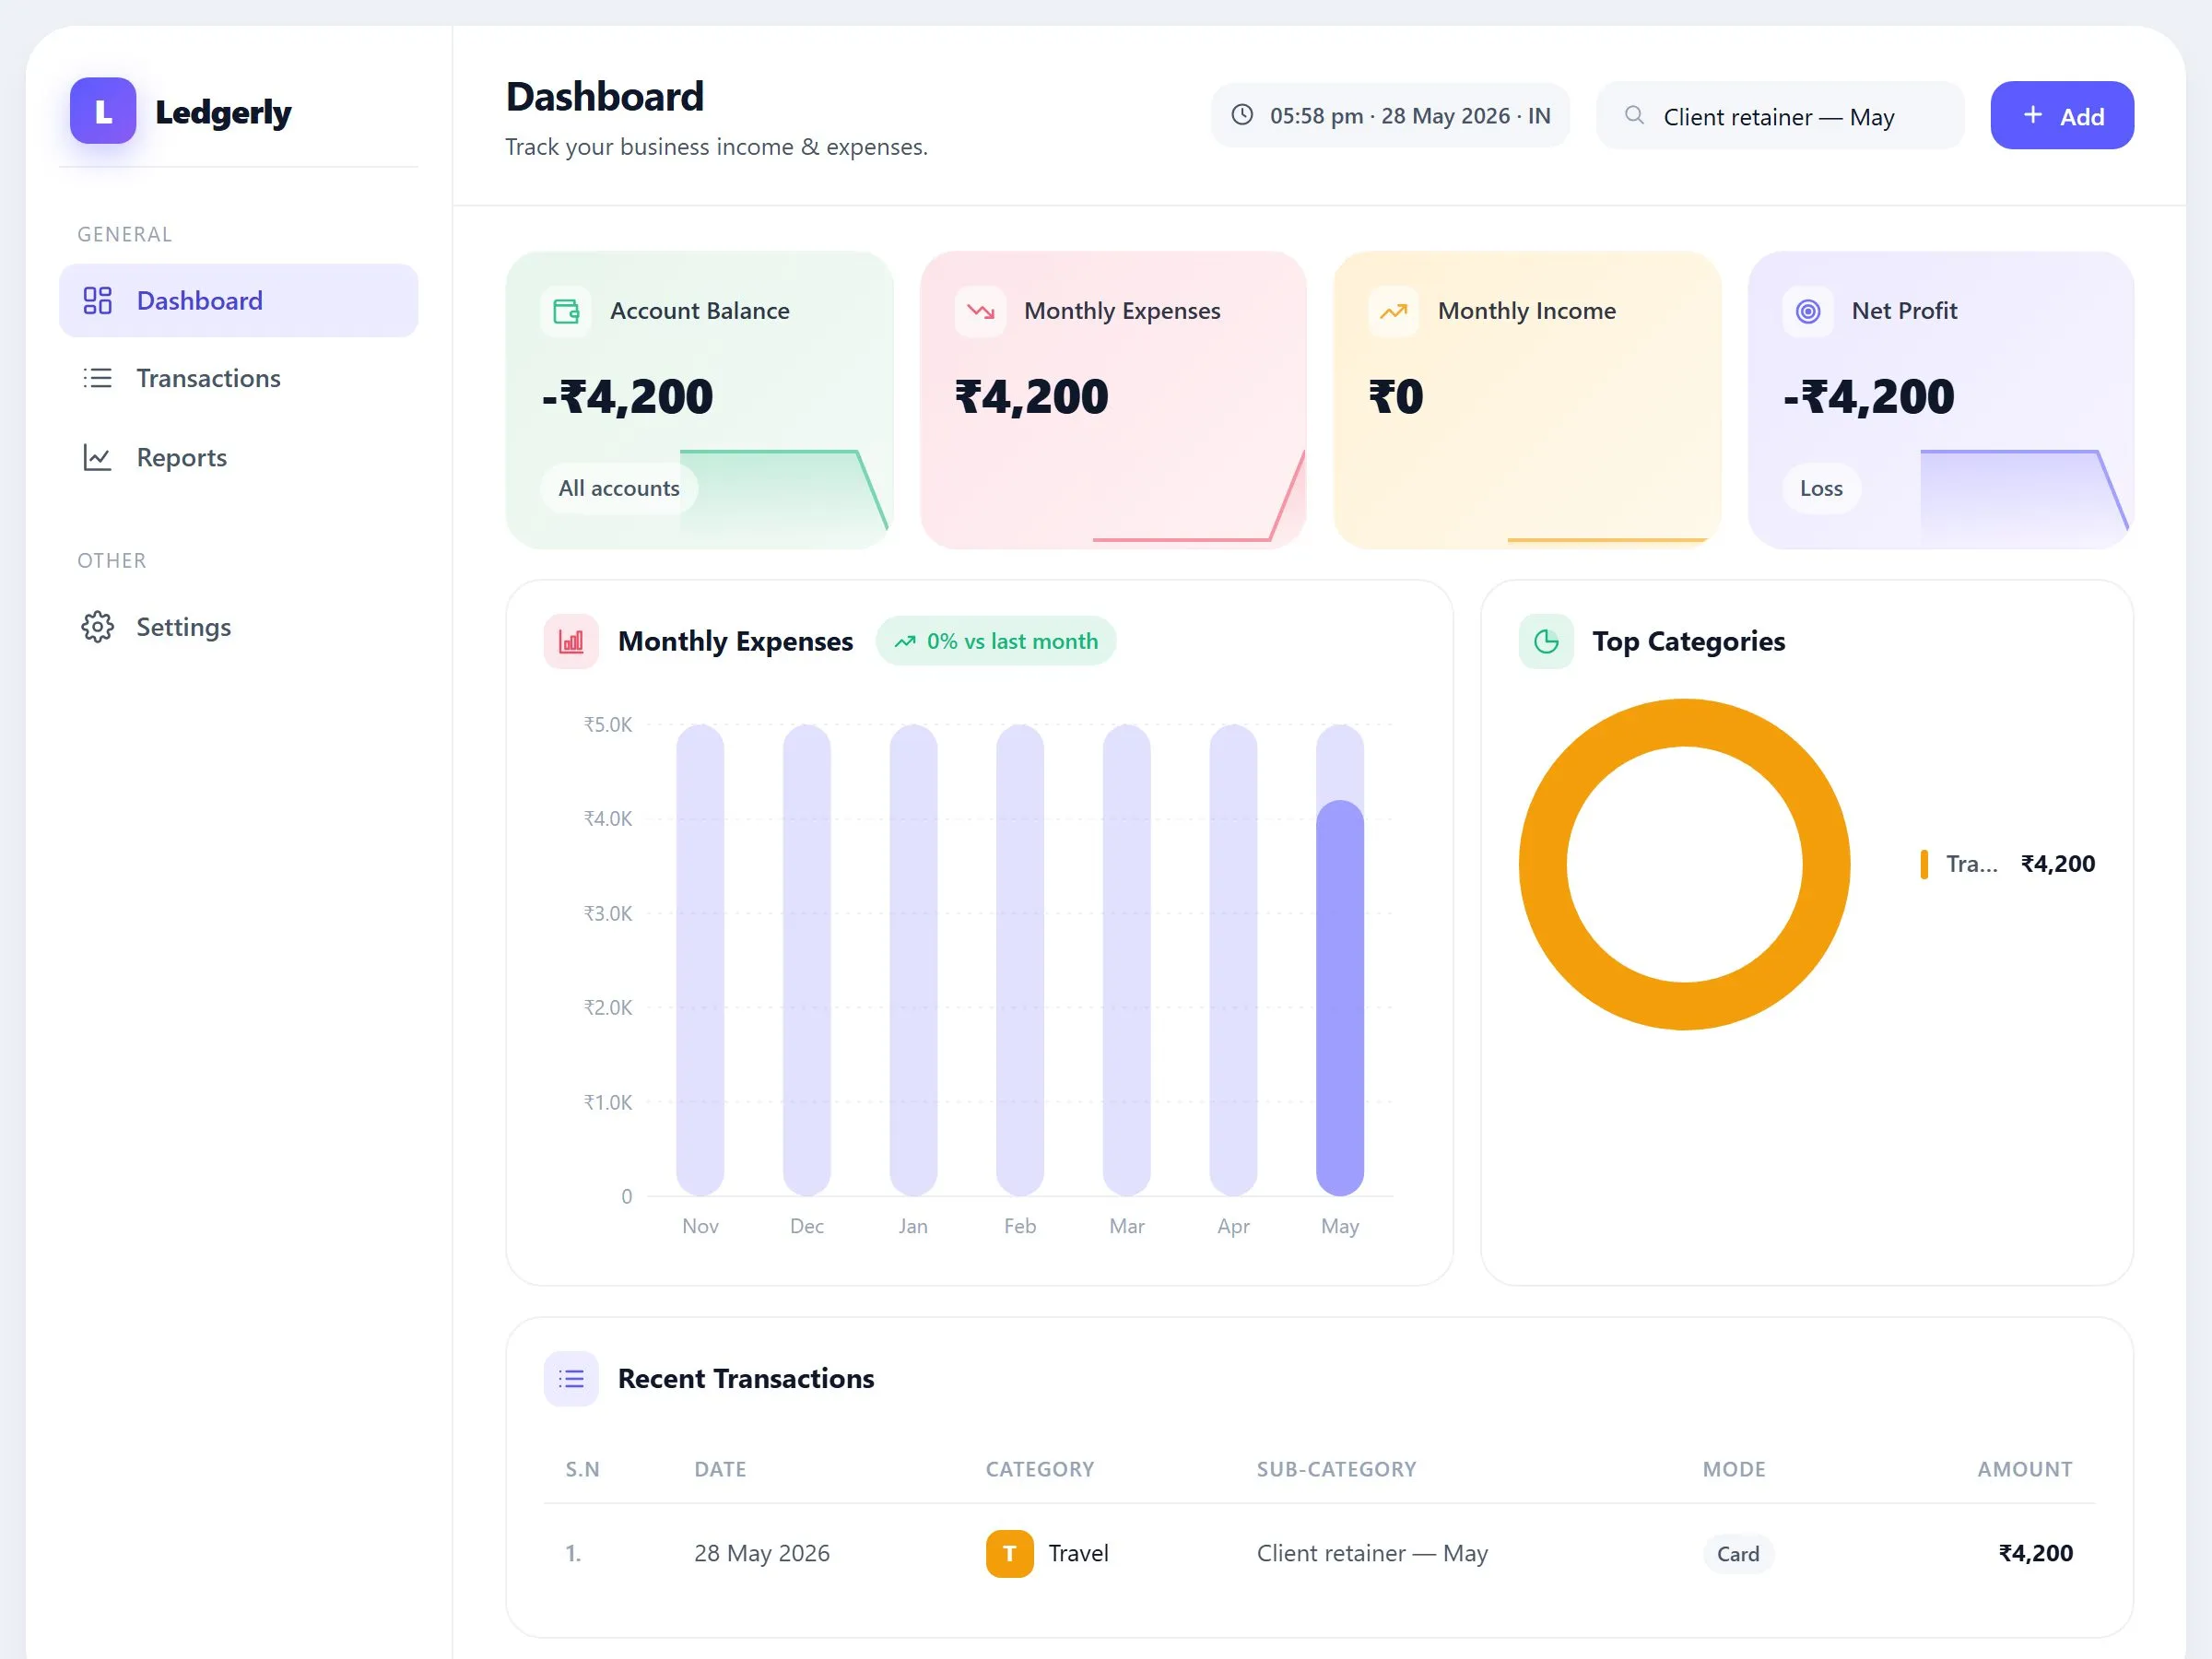This screenshot has width=2212, height=1659.
Task: Click the Settings gear icon
Action: [97, 627]
